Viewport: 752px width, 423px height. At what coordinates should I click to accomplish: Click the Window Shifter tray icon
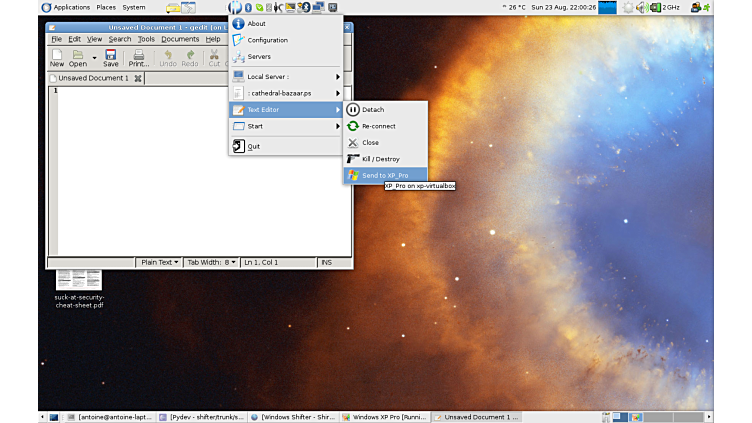pos(235,7)
